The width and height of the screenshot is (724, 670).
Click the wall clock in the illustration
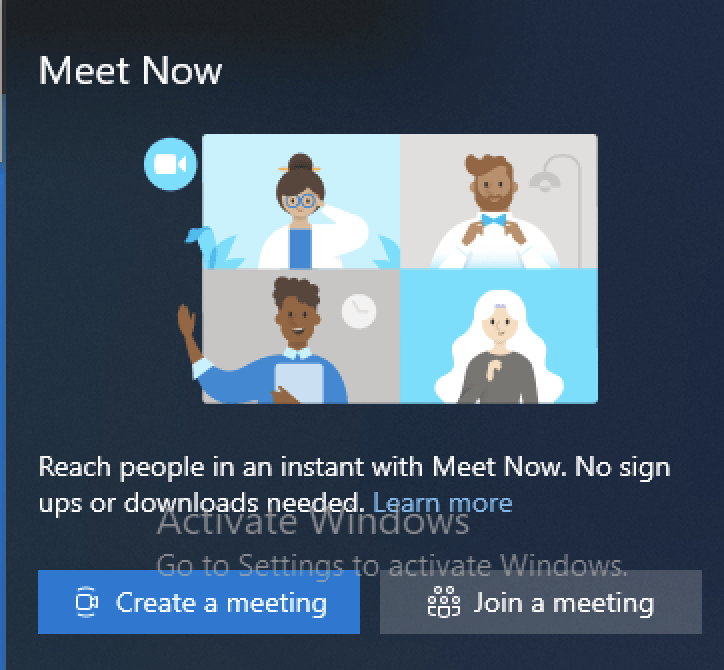[x=359, y=311]
